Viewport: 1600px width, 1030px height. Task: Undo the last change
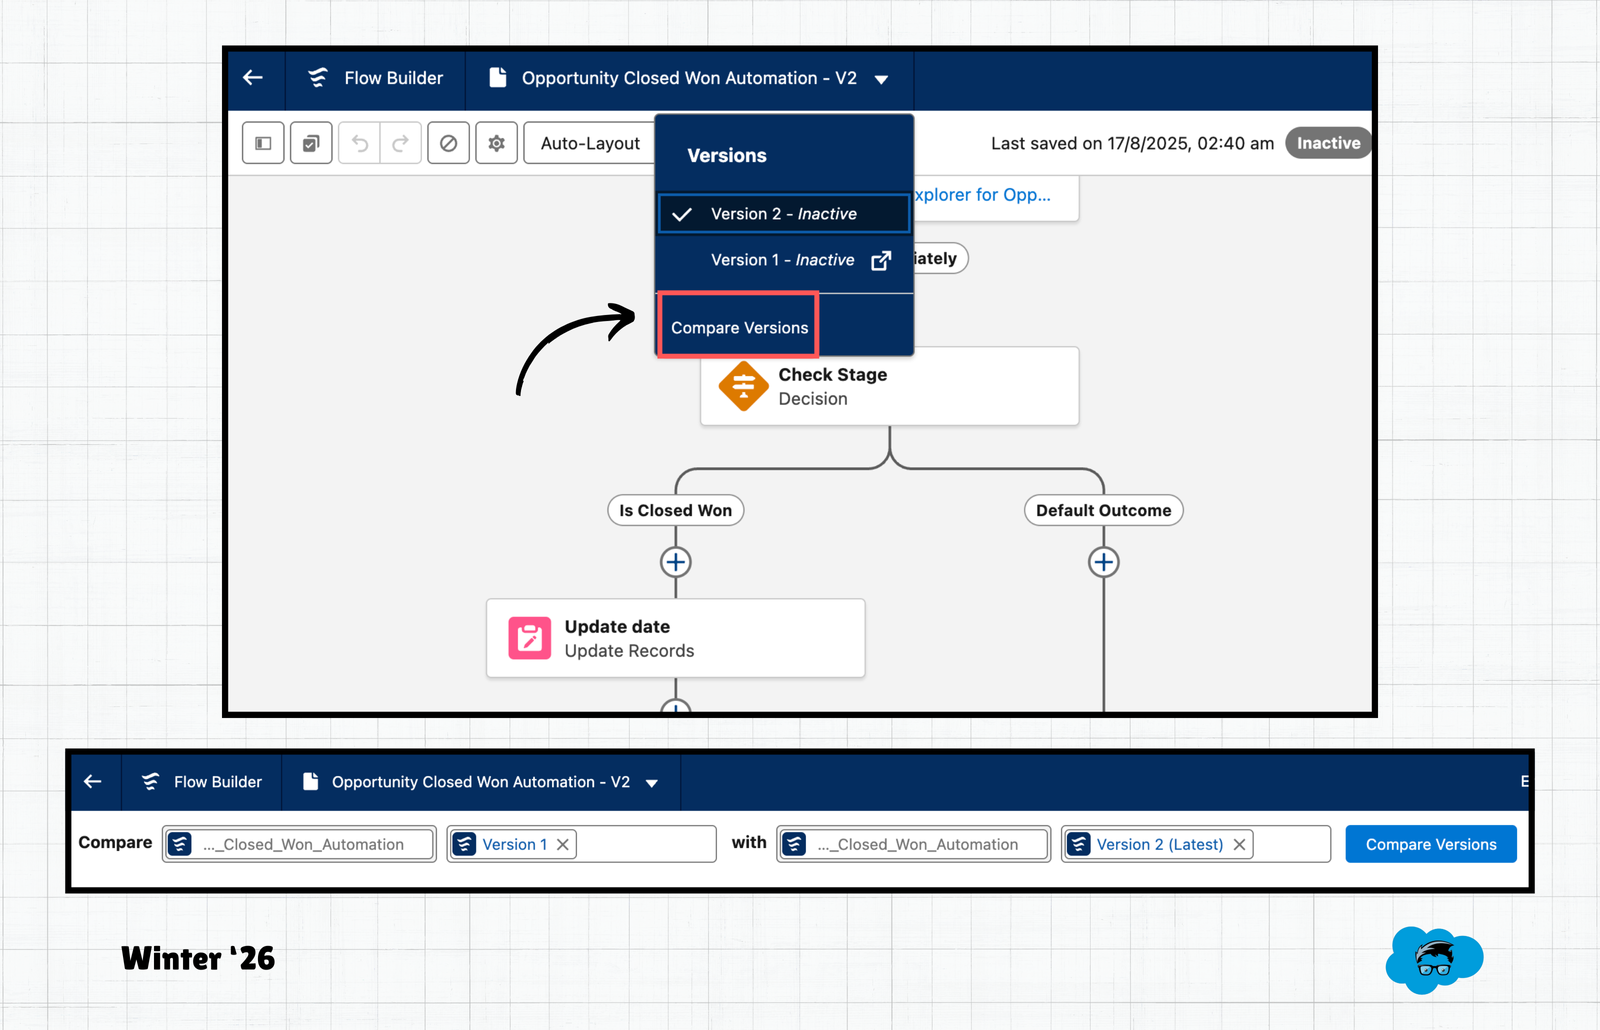pyautogui.click(x=359, y=143)
